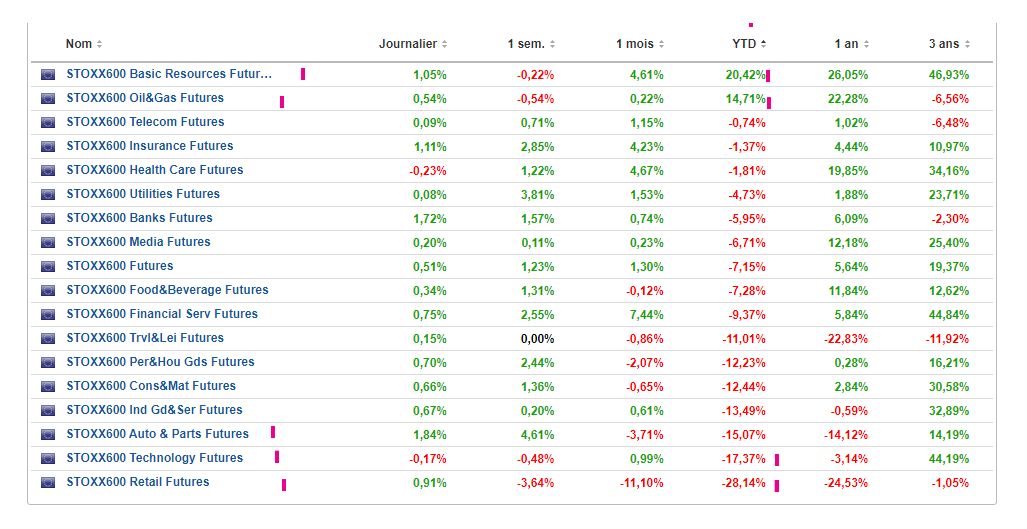
Task: Open STOXX600 Telecom Futures link
Action: tap(145, 122)
